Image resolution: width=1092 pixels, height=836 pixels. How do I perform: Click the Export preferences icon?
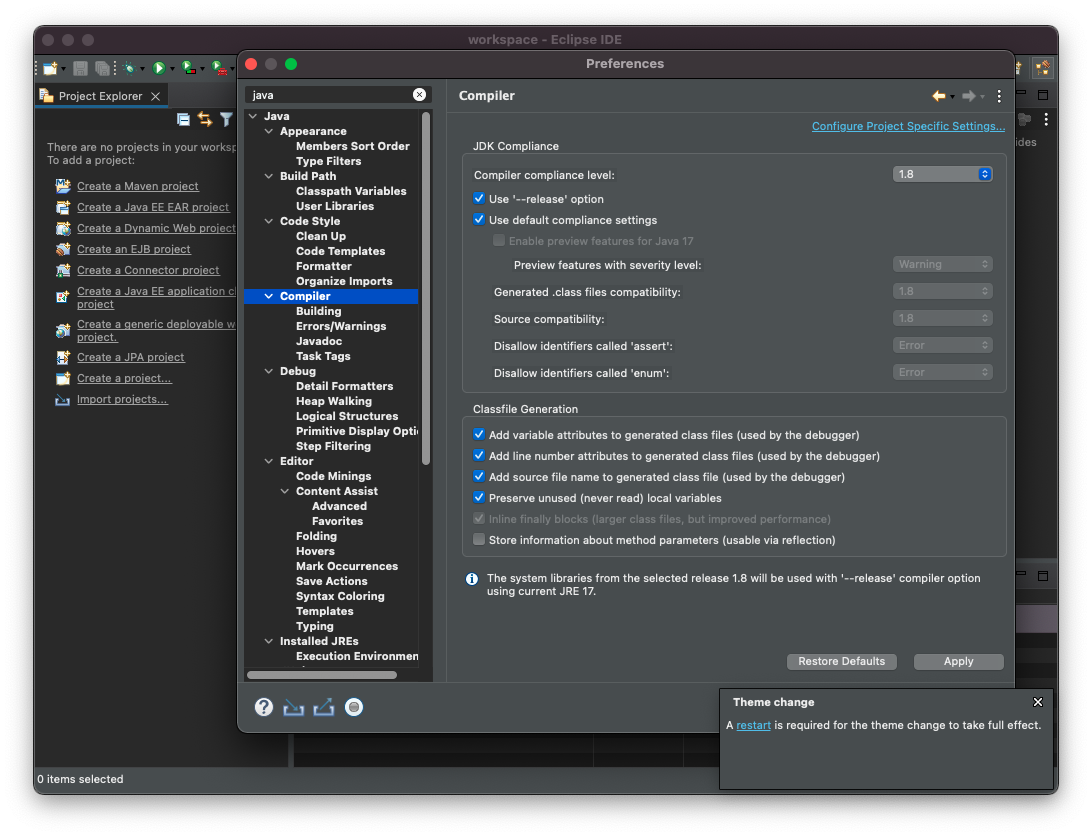click(x=324, y=708)
